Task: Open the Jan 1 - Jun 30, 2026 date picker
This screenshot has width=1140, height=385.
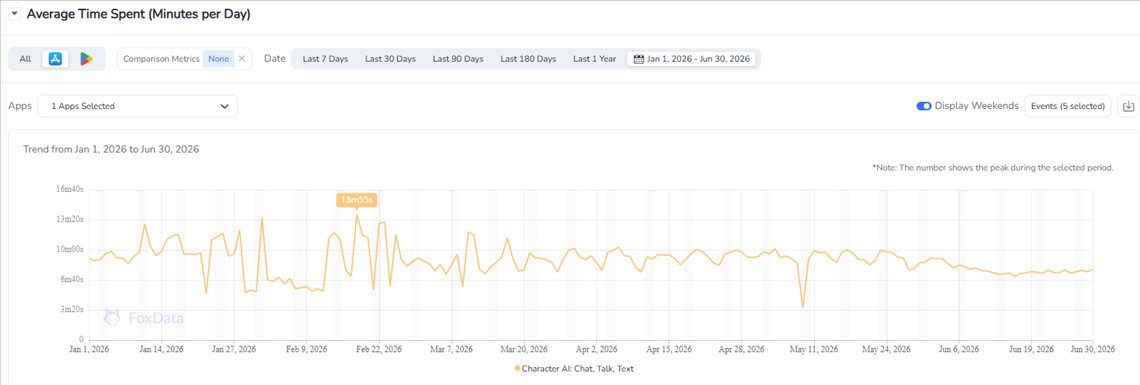Action: [692, 59]
